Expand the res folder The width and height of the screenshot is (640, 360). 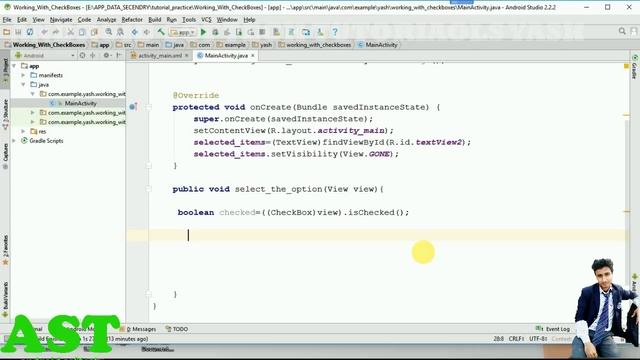[24, 131]
